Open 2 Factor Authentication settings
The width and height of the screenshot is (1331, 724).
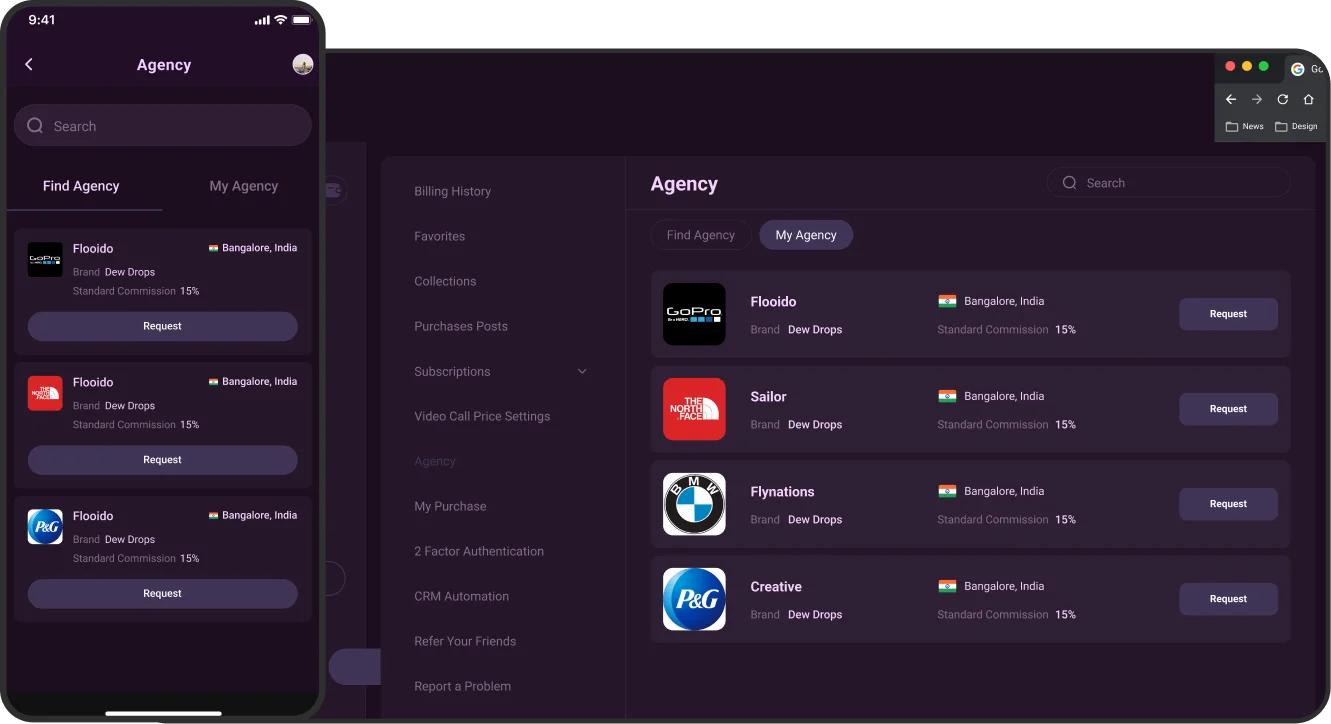[479, 551]
